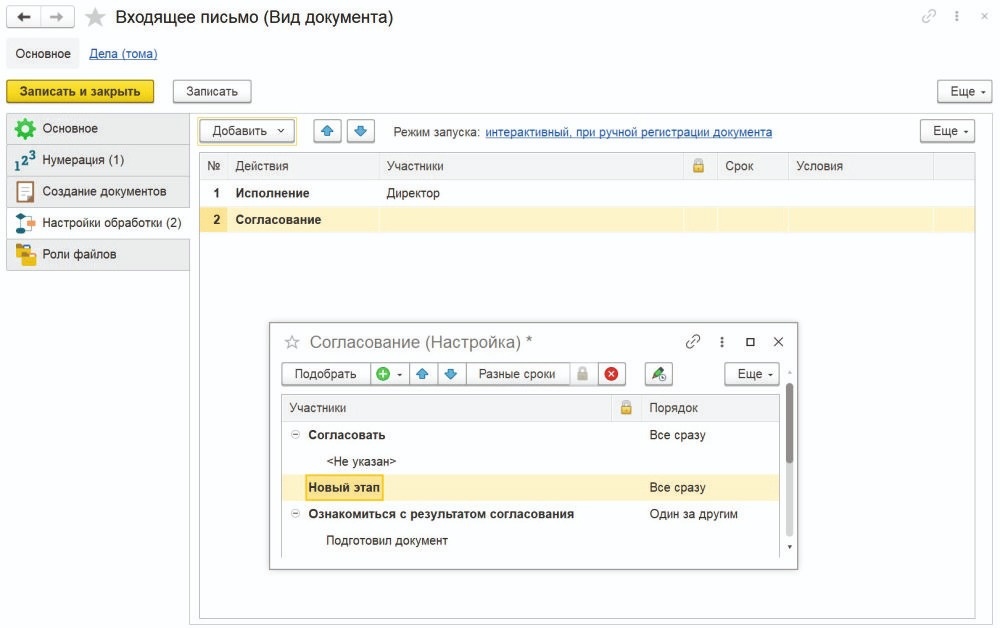Open Настройки обработки (2) section

point(98,223)
